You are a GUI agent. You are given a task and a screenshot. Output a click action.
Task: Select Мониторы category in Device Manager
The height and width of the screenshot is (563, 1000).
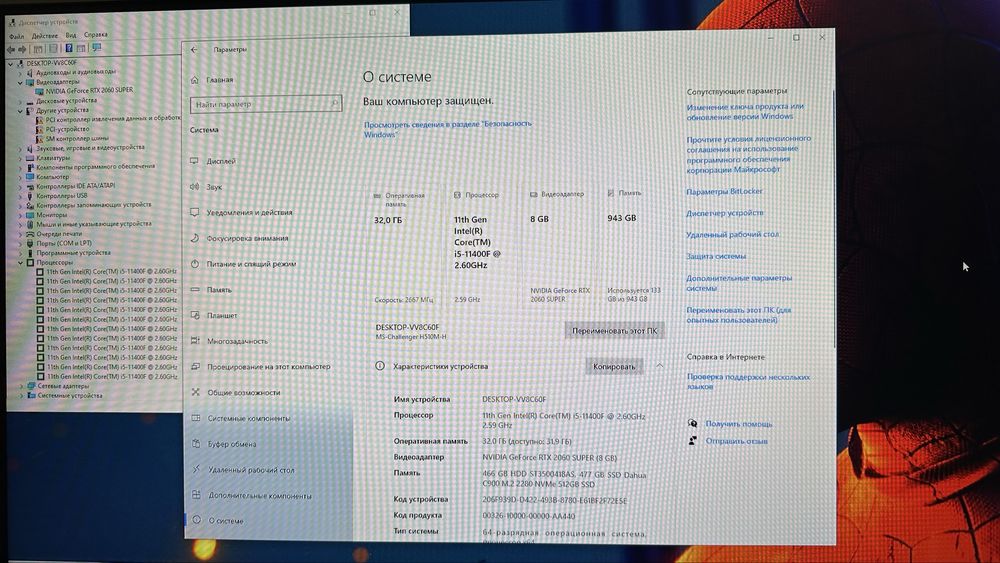(x=51, y=215)
